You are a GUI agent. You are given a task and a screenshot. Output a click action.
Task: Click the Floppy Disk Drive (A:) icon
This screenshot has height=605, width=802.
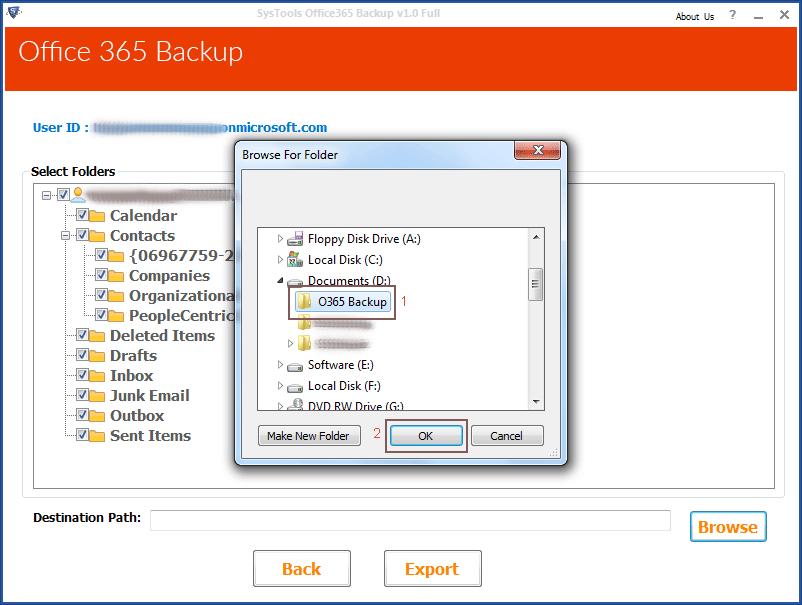(x=295, y=240)
